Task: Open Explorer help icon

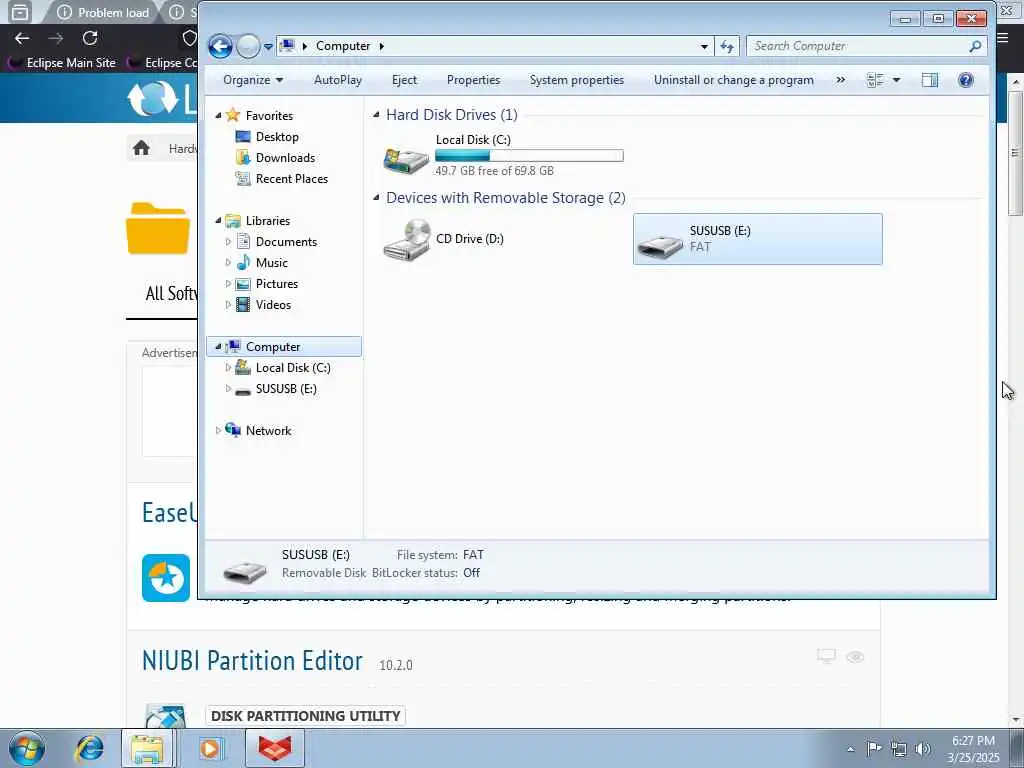Action: pos(965,80)
